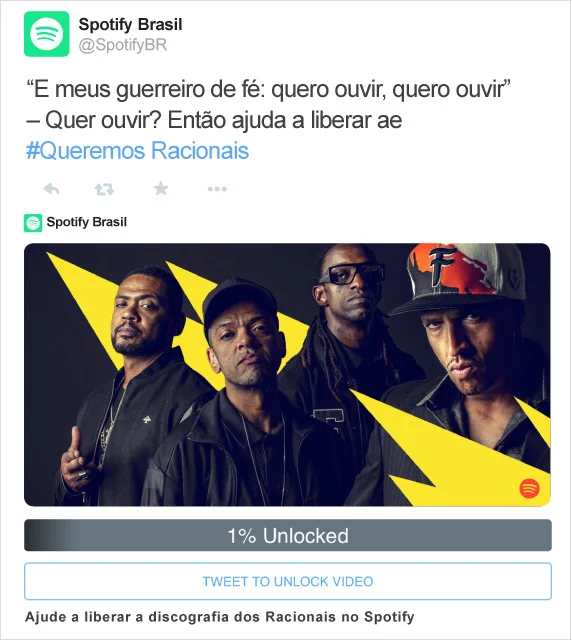Click the Spotify Brasil name above the card image
The height and width of the screenshot is (640, 572).
pos(87,222)
